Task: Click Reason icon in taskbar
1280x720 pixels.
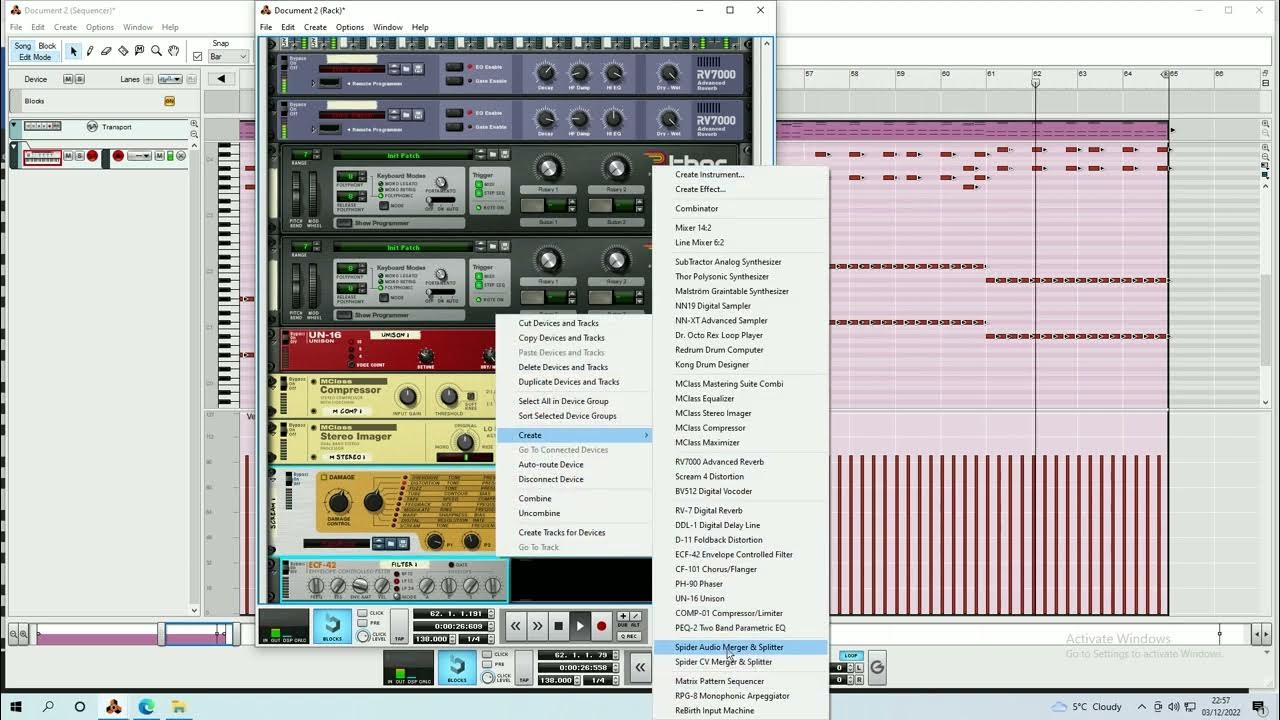Action: [x=114, y=706]
